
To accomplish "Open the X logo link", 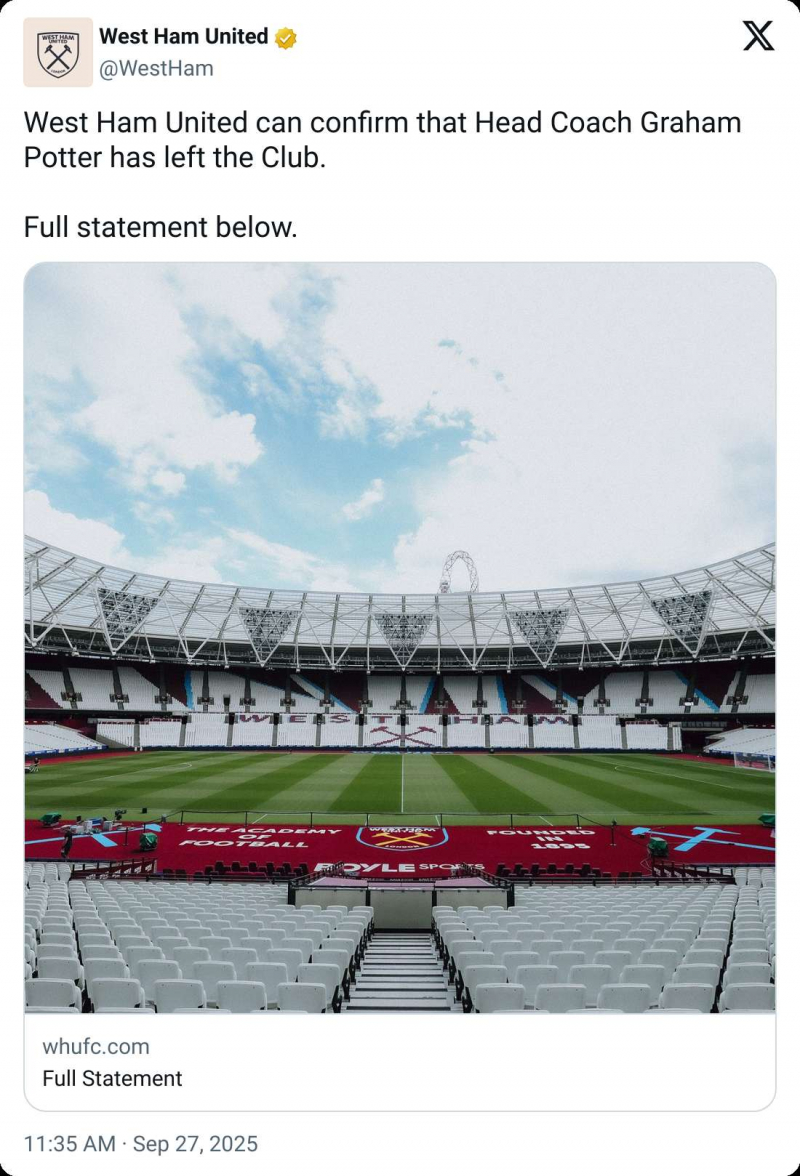I will pos(758,37).
